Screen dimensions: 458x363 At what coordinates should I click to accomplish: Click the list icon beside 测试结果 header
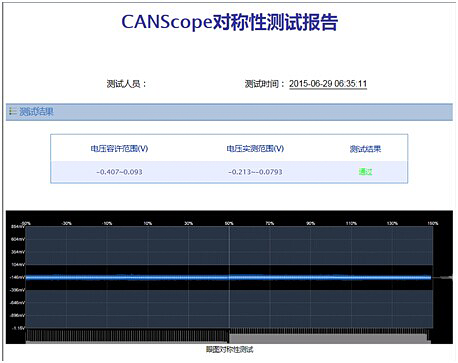13,111
